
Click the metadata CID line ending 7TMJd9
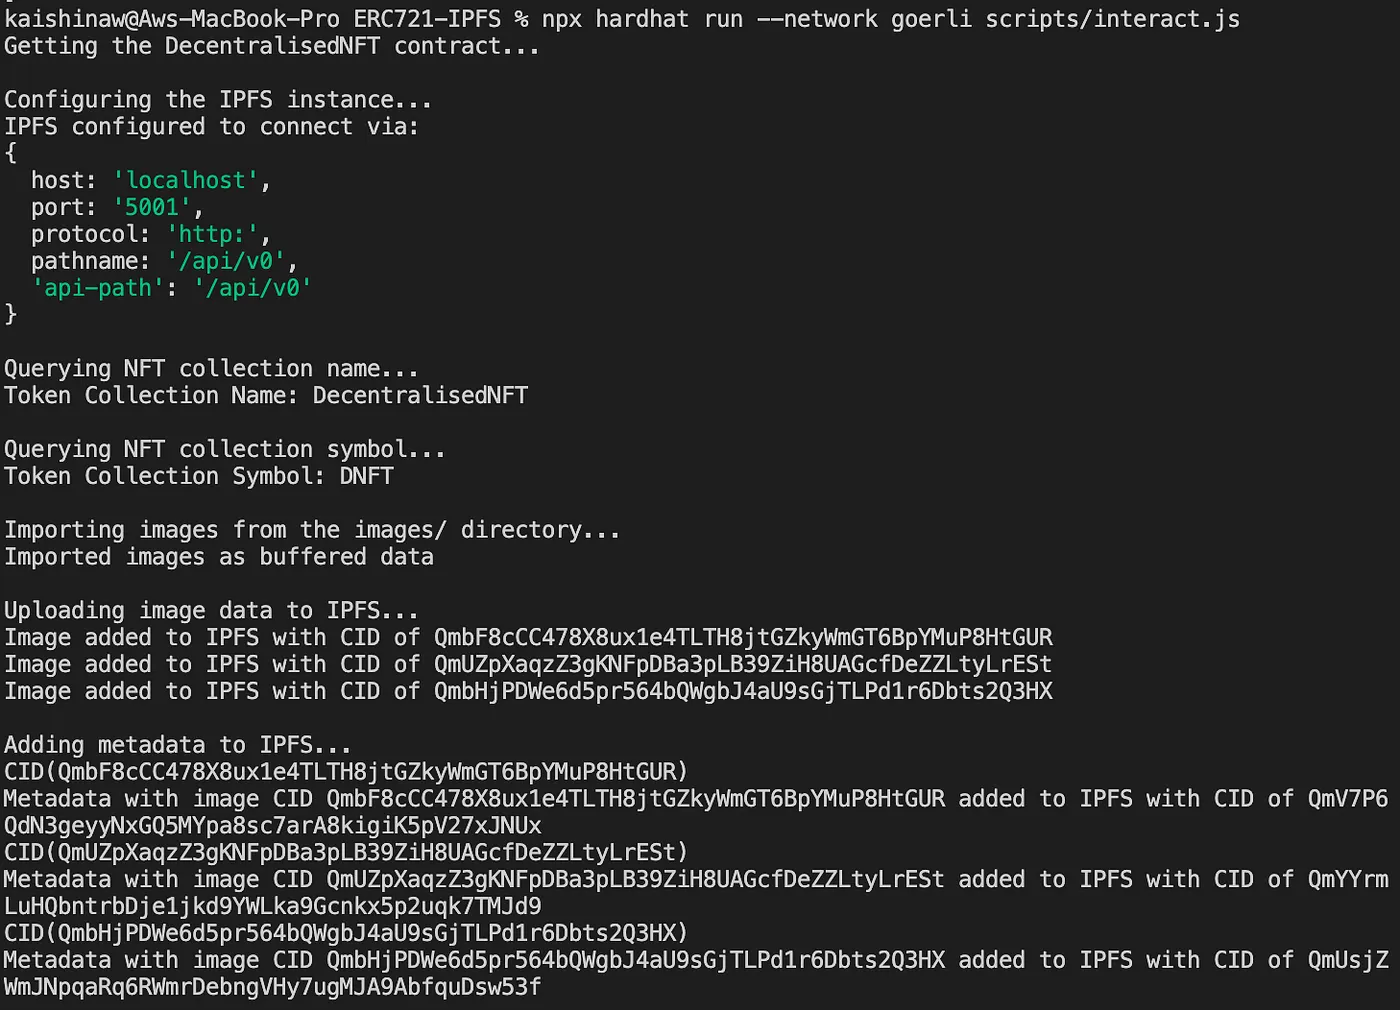[x=272, y=907]
